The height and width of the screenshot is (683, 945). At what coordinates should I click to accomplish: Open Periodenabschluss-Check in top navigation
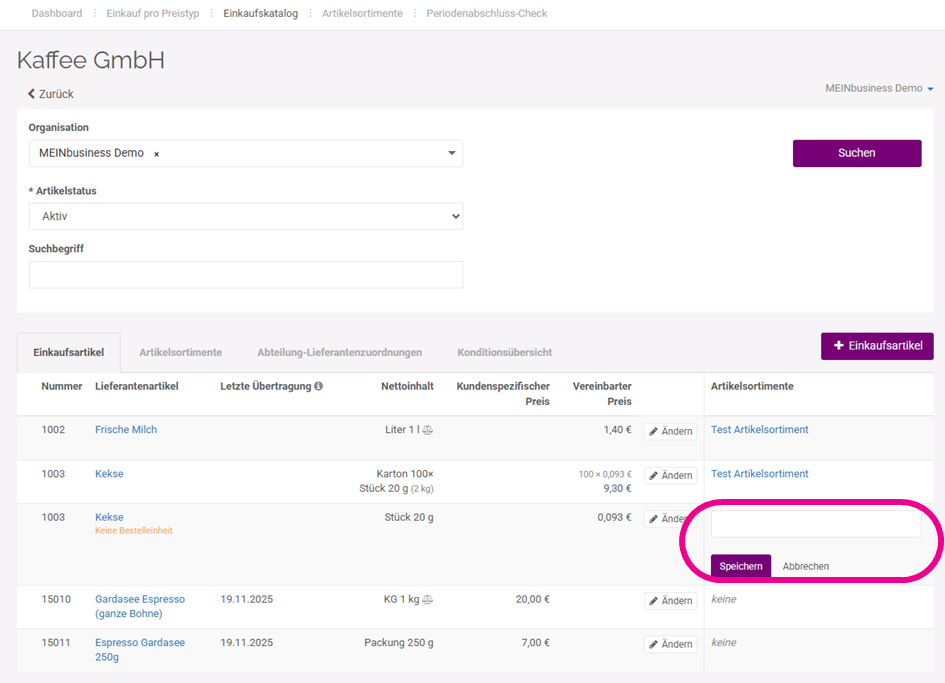click(x=486, y=13)
